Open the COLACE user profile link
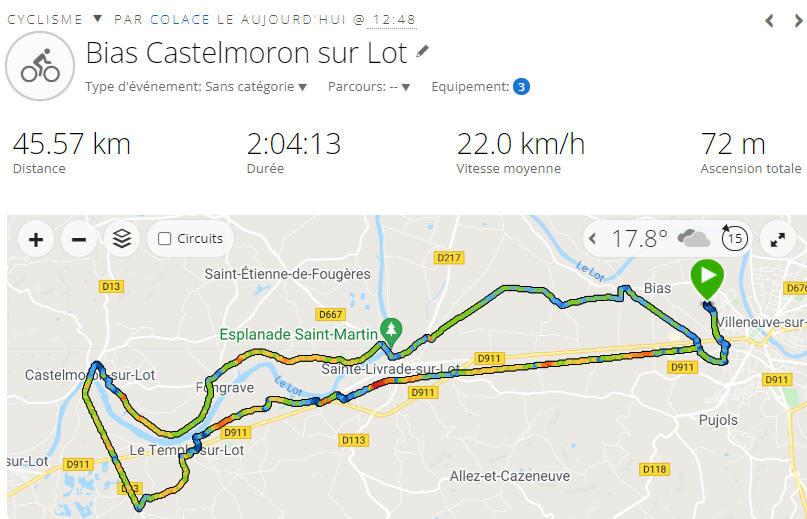 pos(180,20)
